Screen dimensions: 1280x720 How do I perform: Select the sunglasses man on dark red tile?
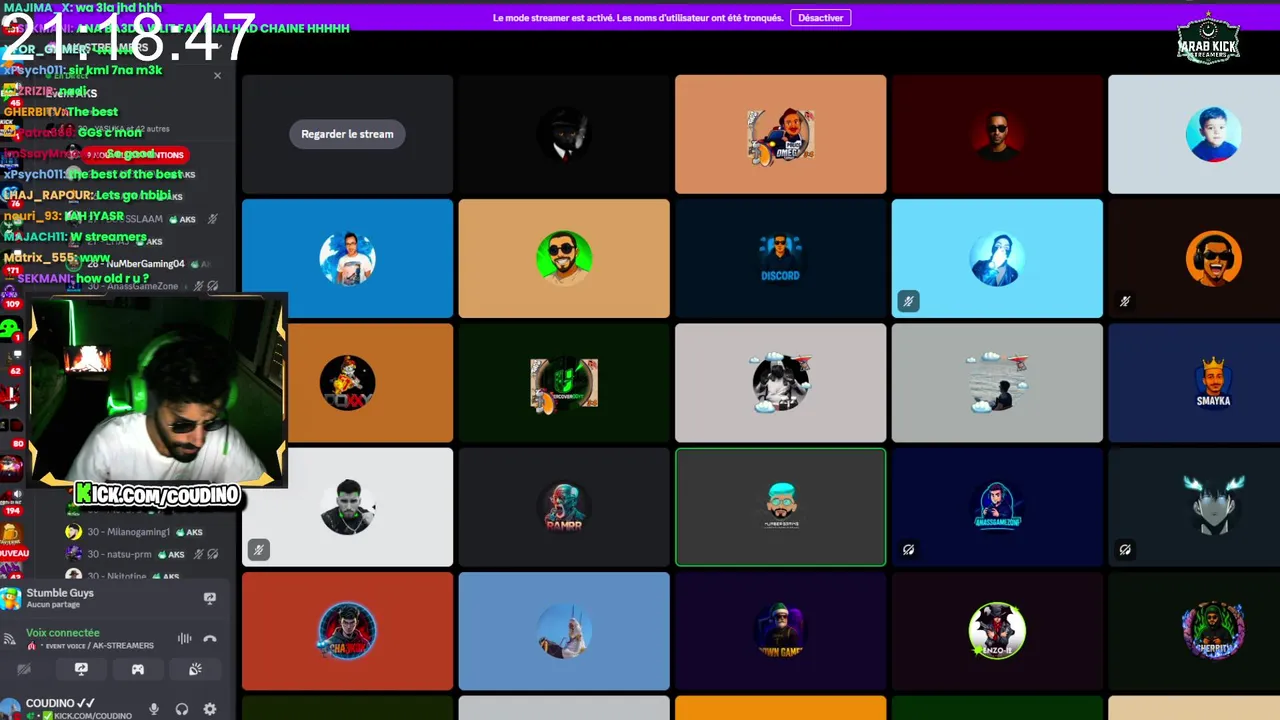997,134
